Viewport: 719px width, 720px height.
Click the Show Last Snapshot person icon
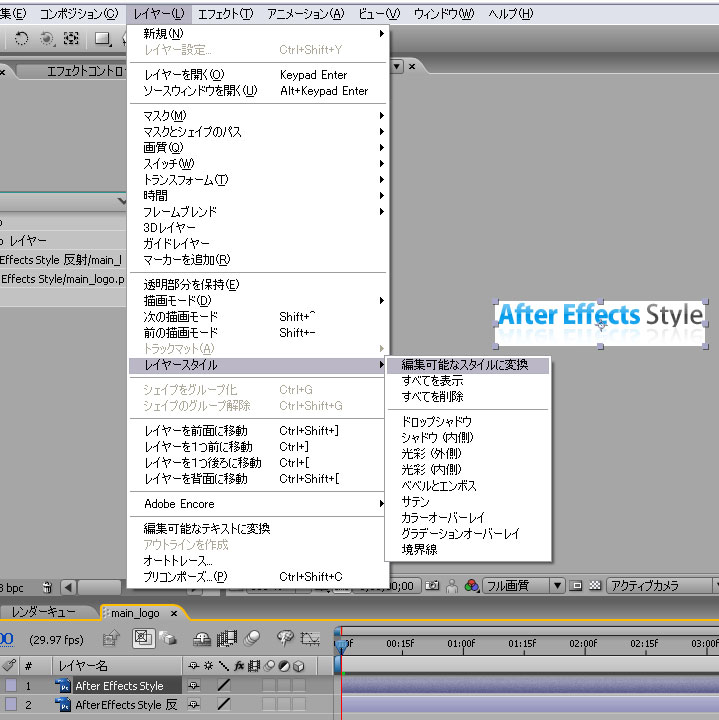(x=452, y=586)
